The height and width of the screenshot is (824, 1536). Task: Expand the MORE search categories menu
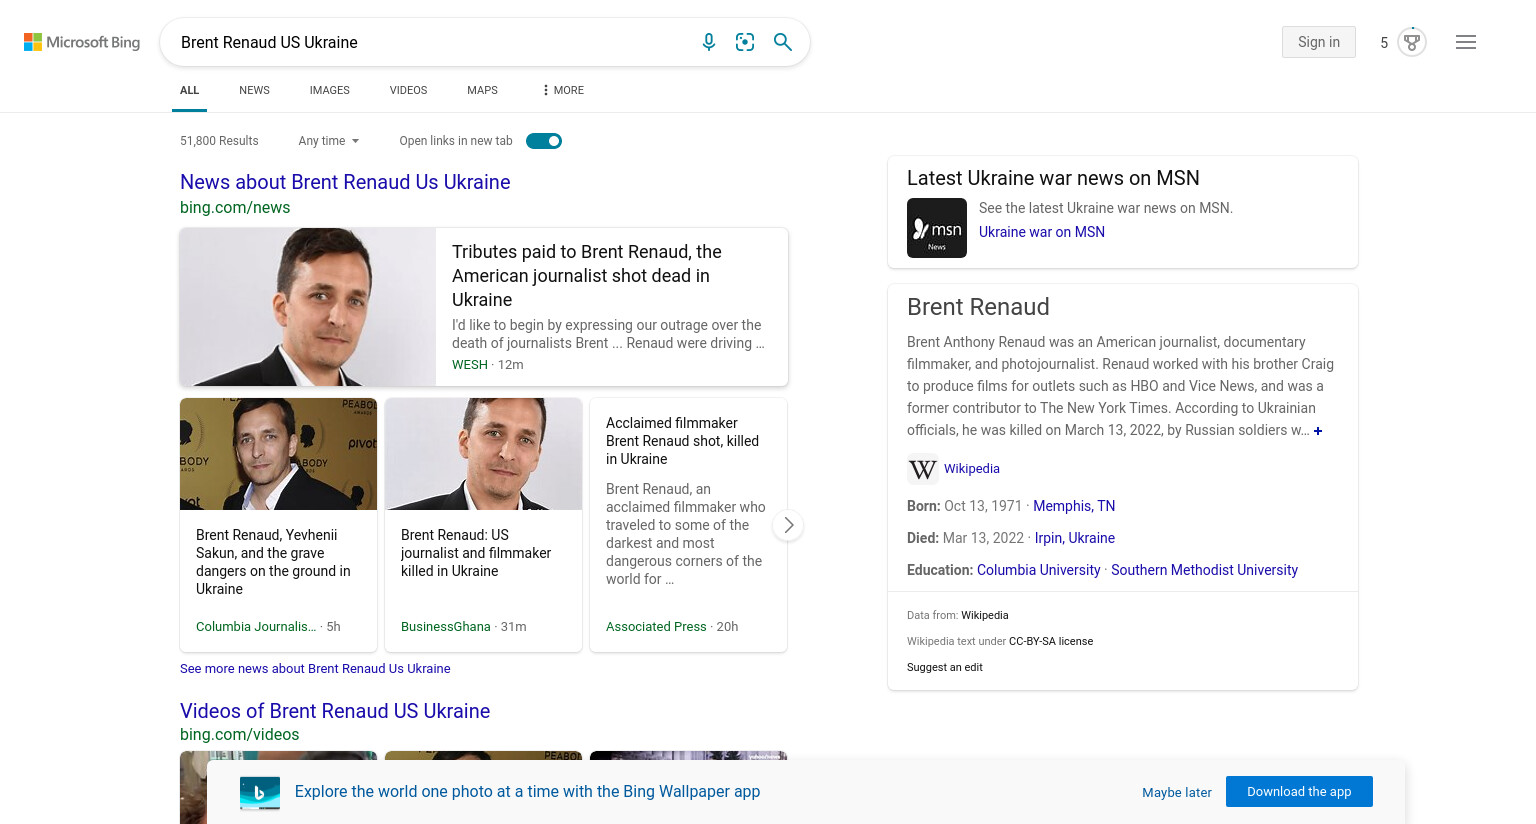[x=564, y=90]
